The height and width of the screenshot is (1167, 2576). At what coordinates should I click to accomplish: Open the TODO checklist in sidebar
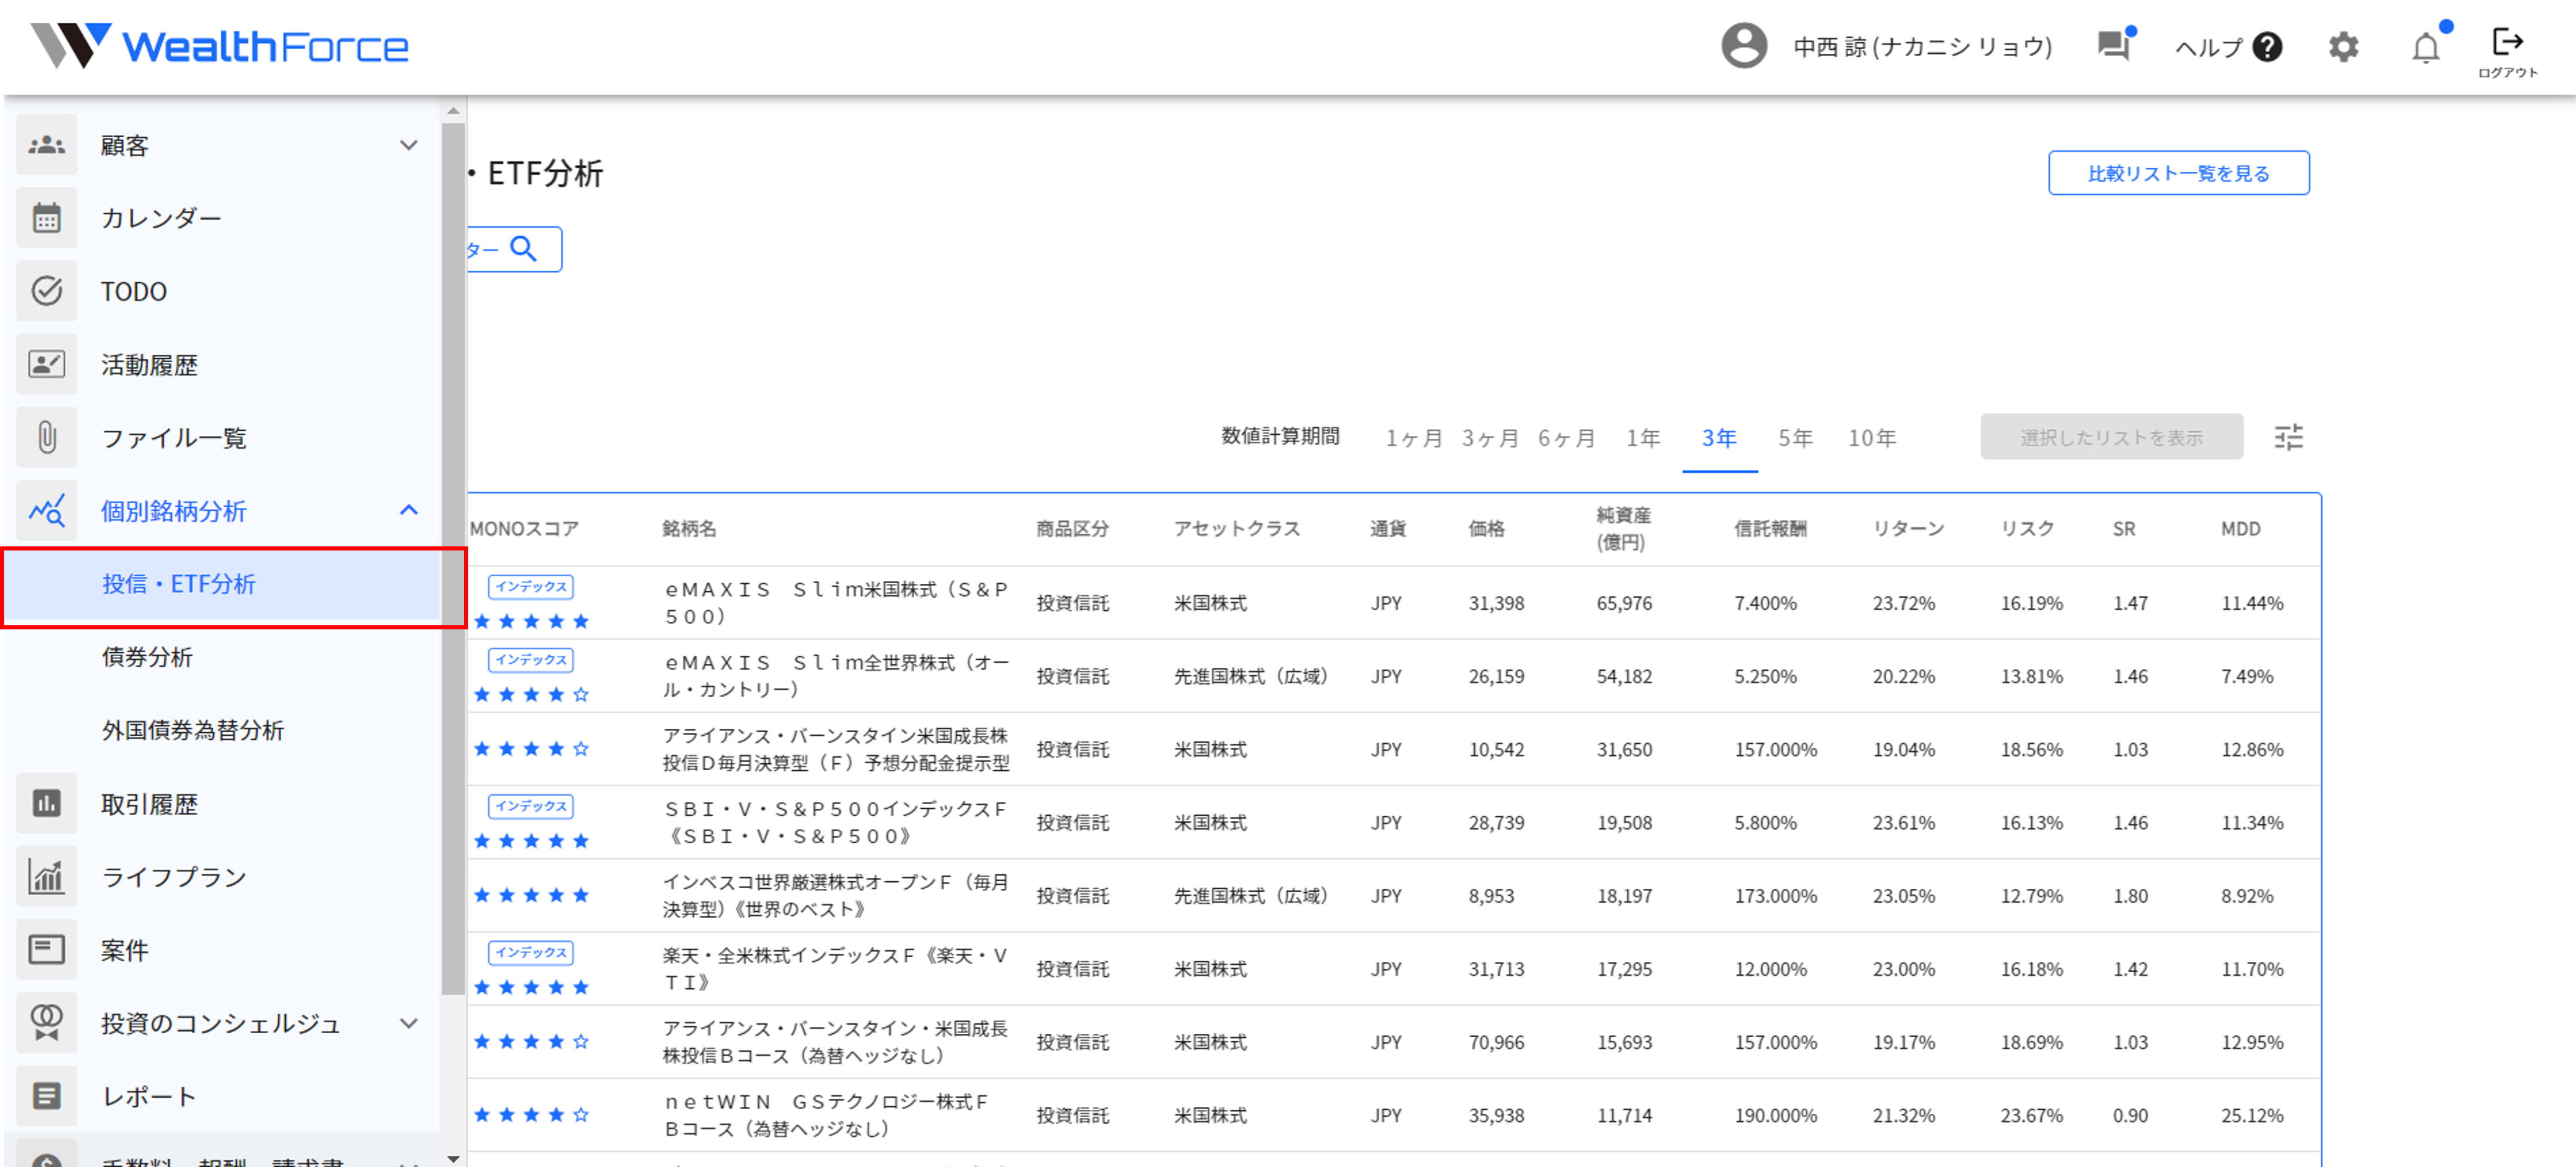pyautogui.click(x=133, y=291)
